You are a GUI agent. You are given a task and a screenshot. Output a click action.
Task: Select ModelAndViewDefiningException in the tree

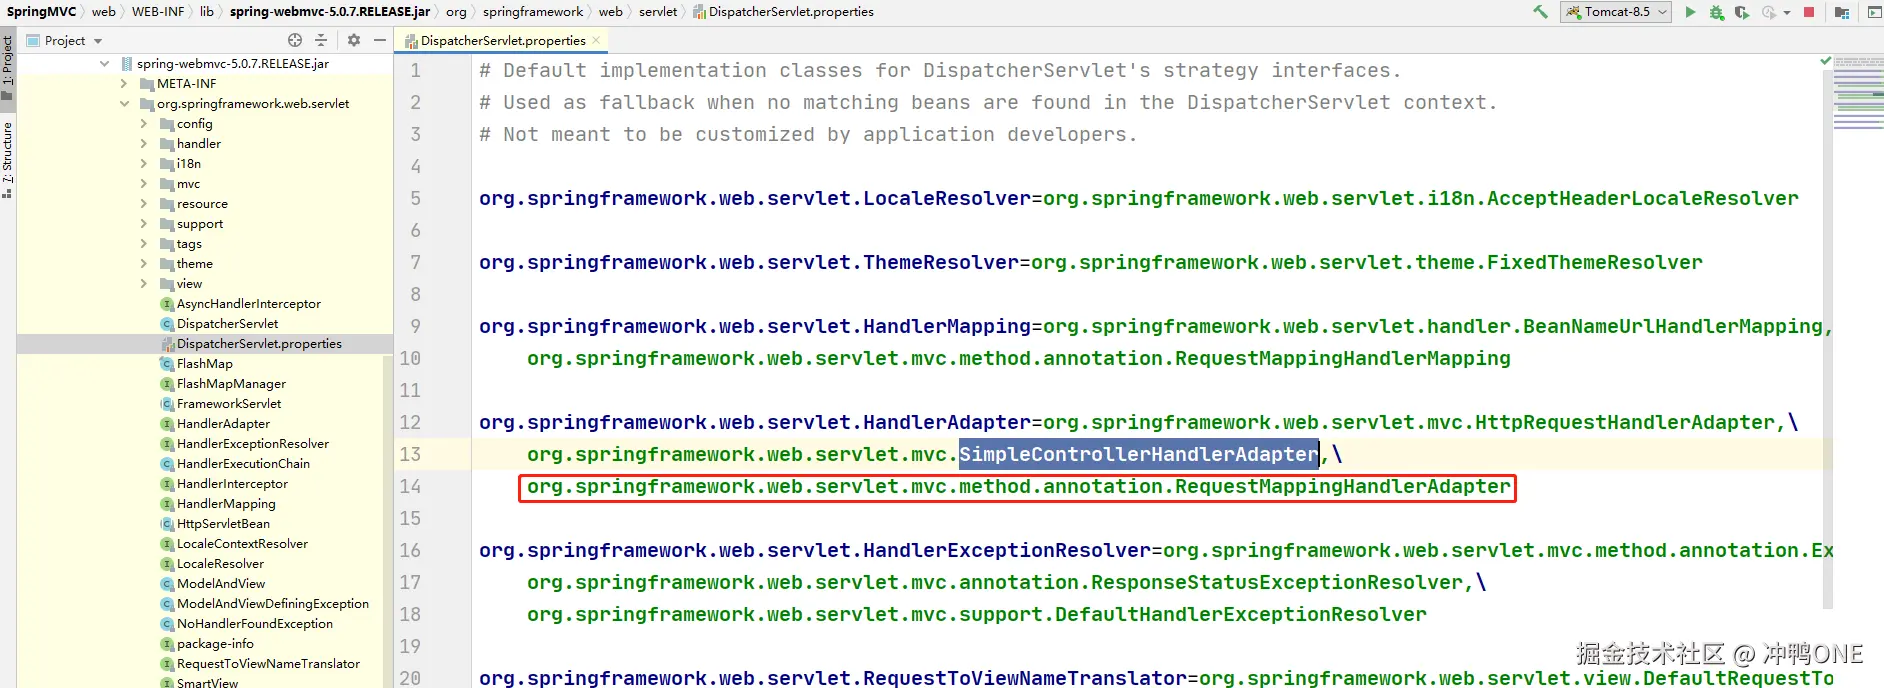point(273,604)
